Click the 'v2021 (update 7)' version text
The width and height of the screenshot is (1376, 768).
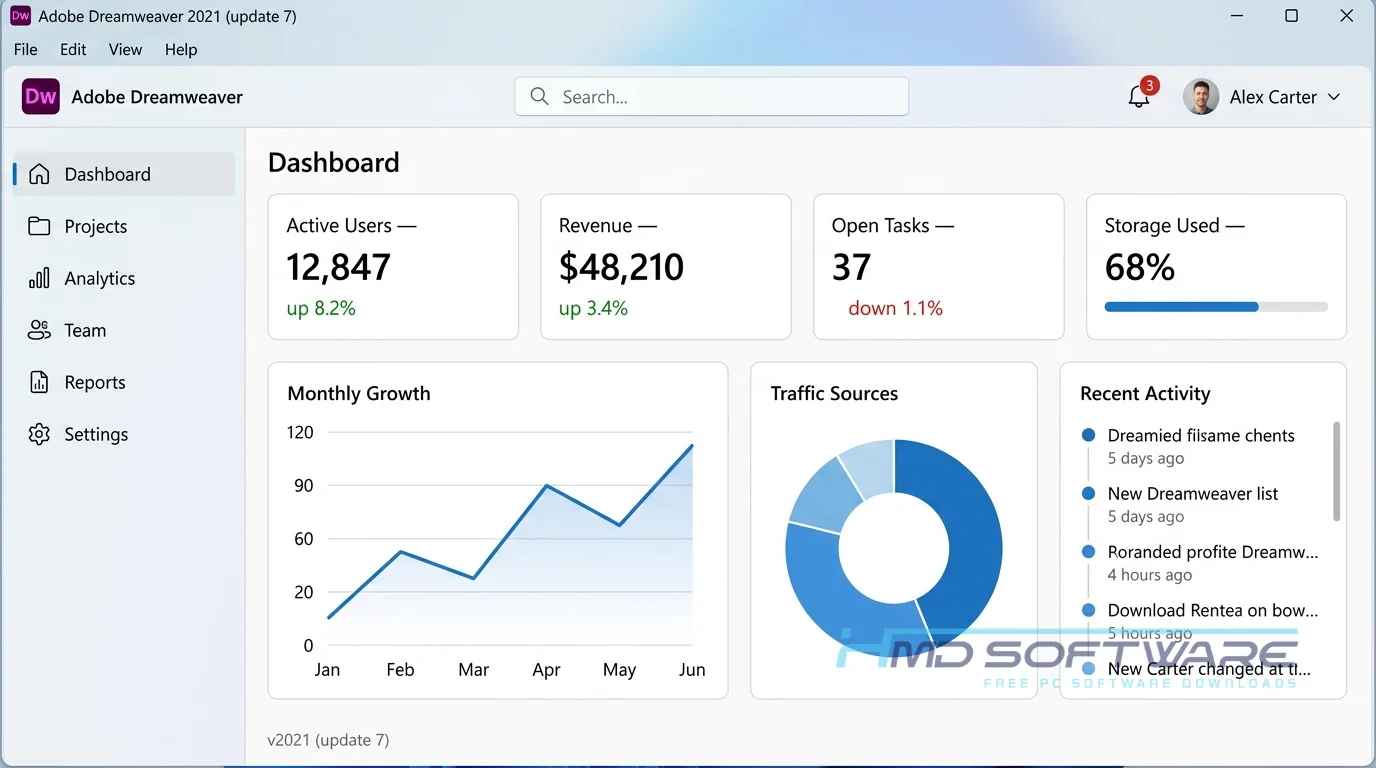pyautogui.click(x=328, y=740)
